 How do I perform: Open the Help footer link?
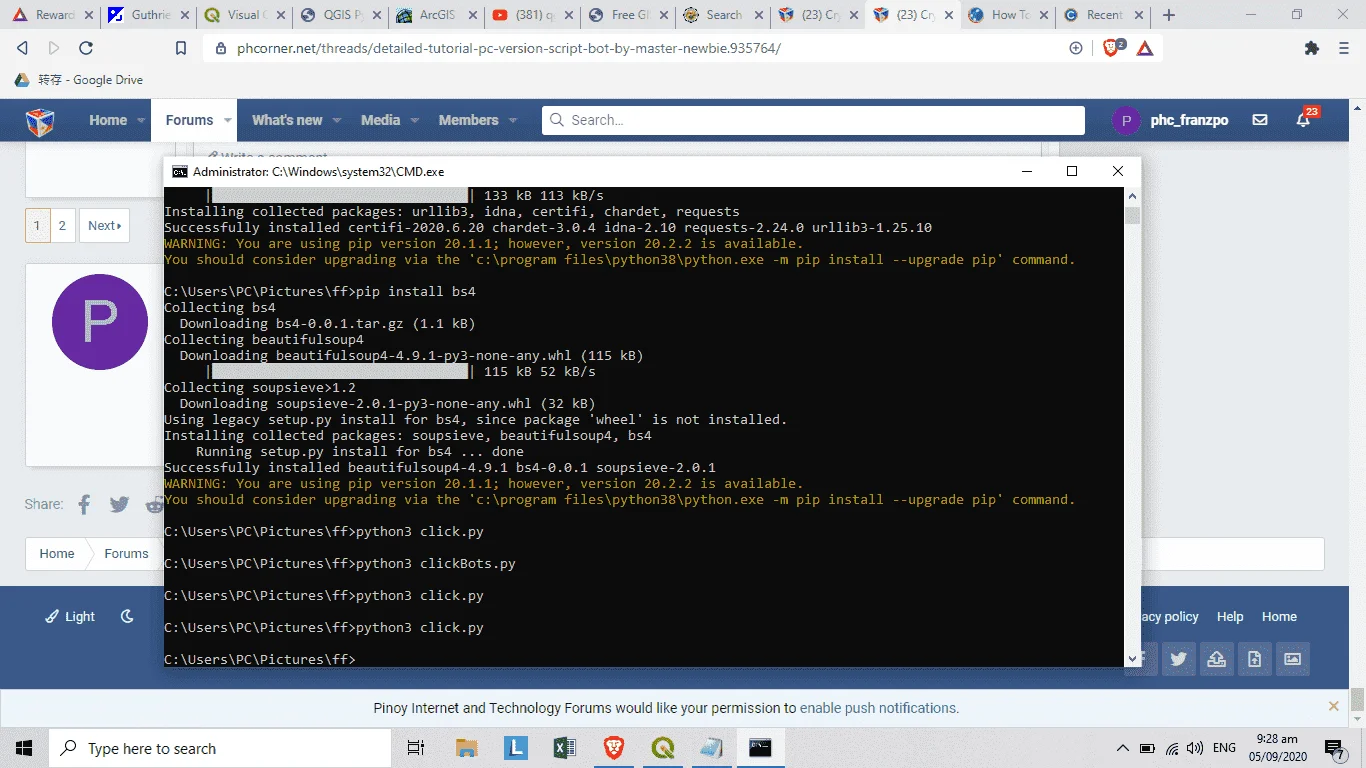coord(1230,616)
